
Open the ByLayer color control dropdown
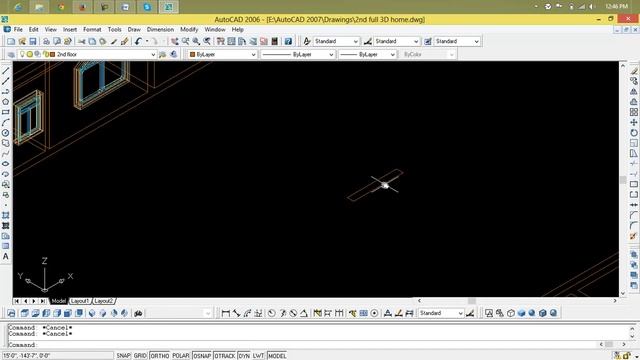point(253,54)
